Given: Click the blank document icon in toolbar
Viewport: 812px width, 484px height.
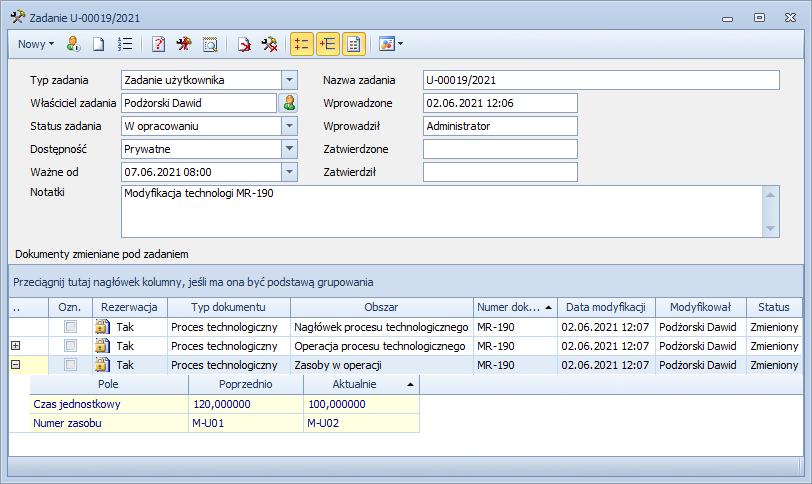Looking at the screenshot, I should point(99,44).
